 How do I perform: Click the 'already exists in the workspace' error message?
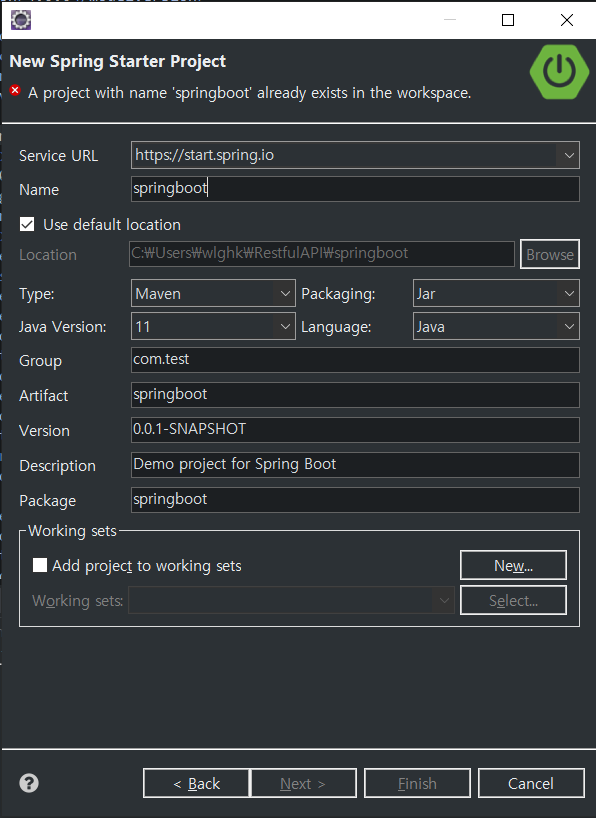click(x=249, y=93)
